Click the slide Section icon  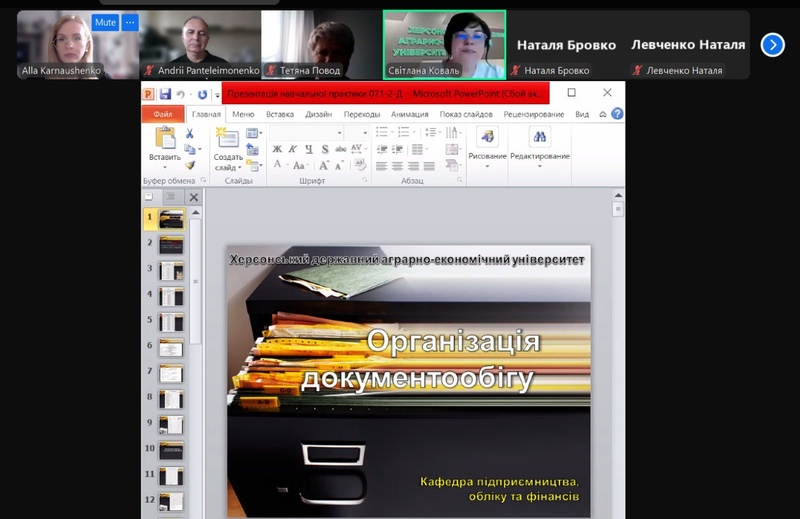(x=252, y=165)
